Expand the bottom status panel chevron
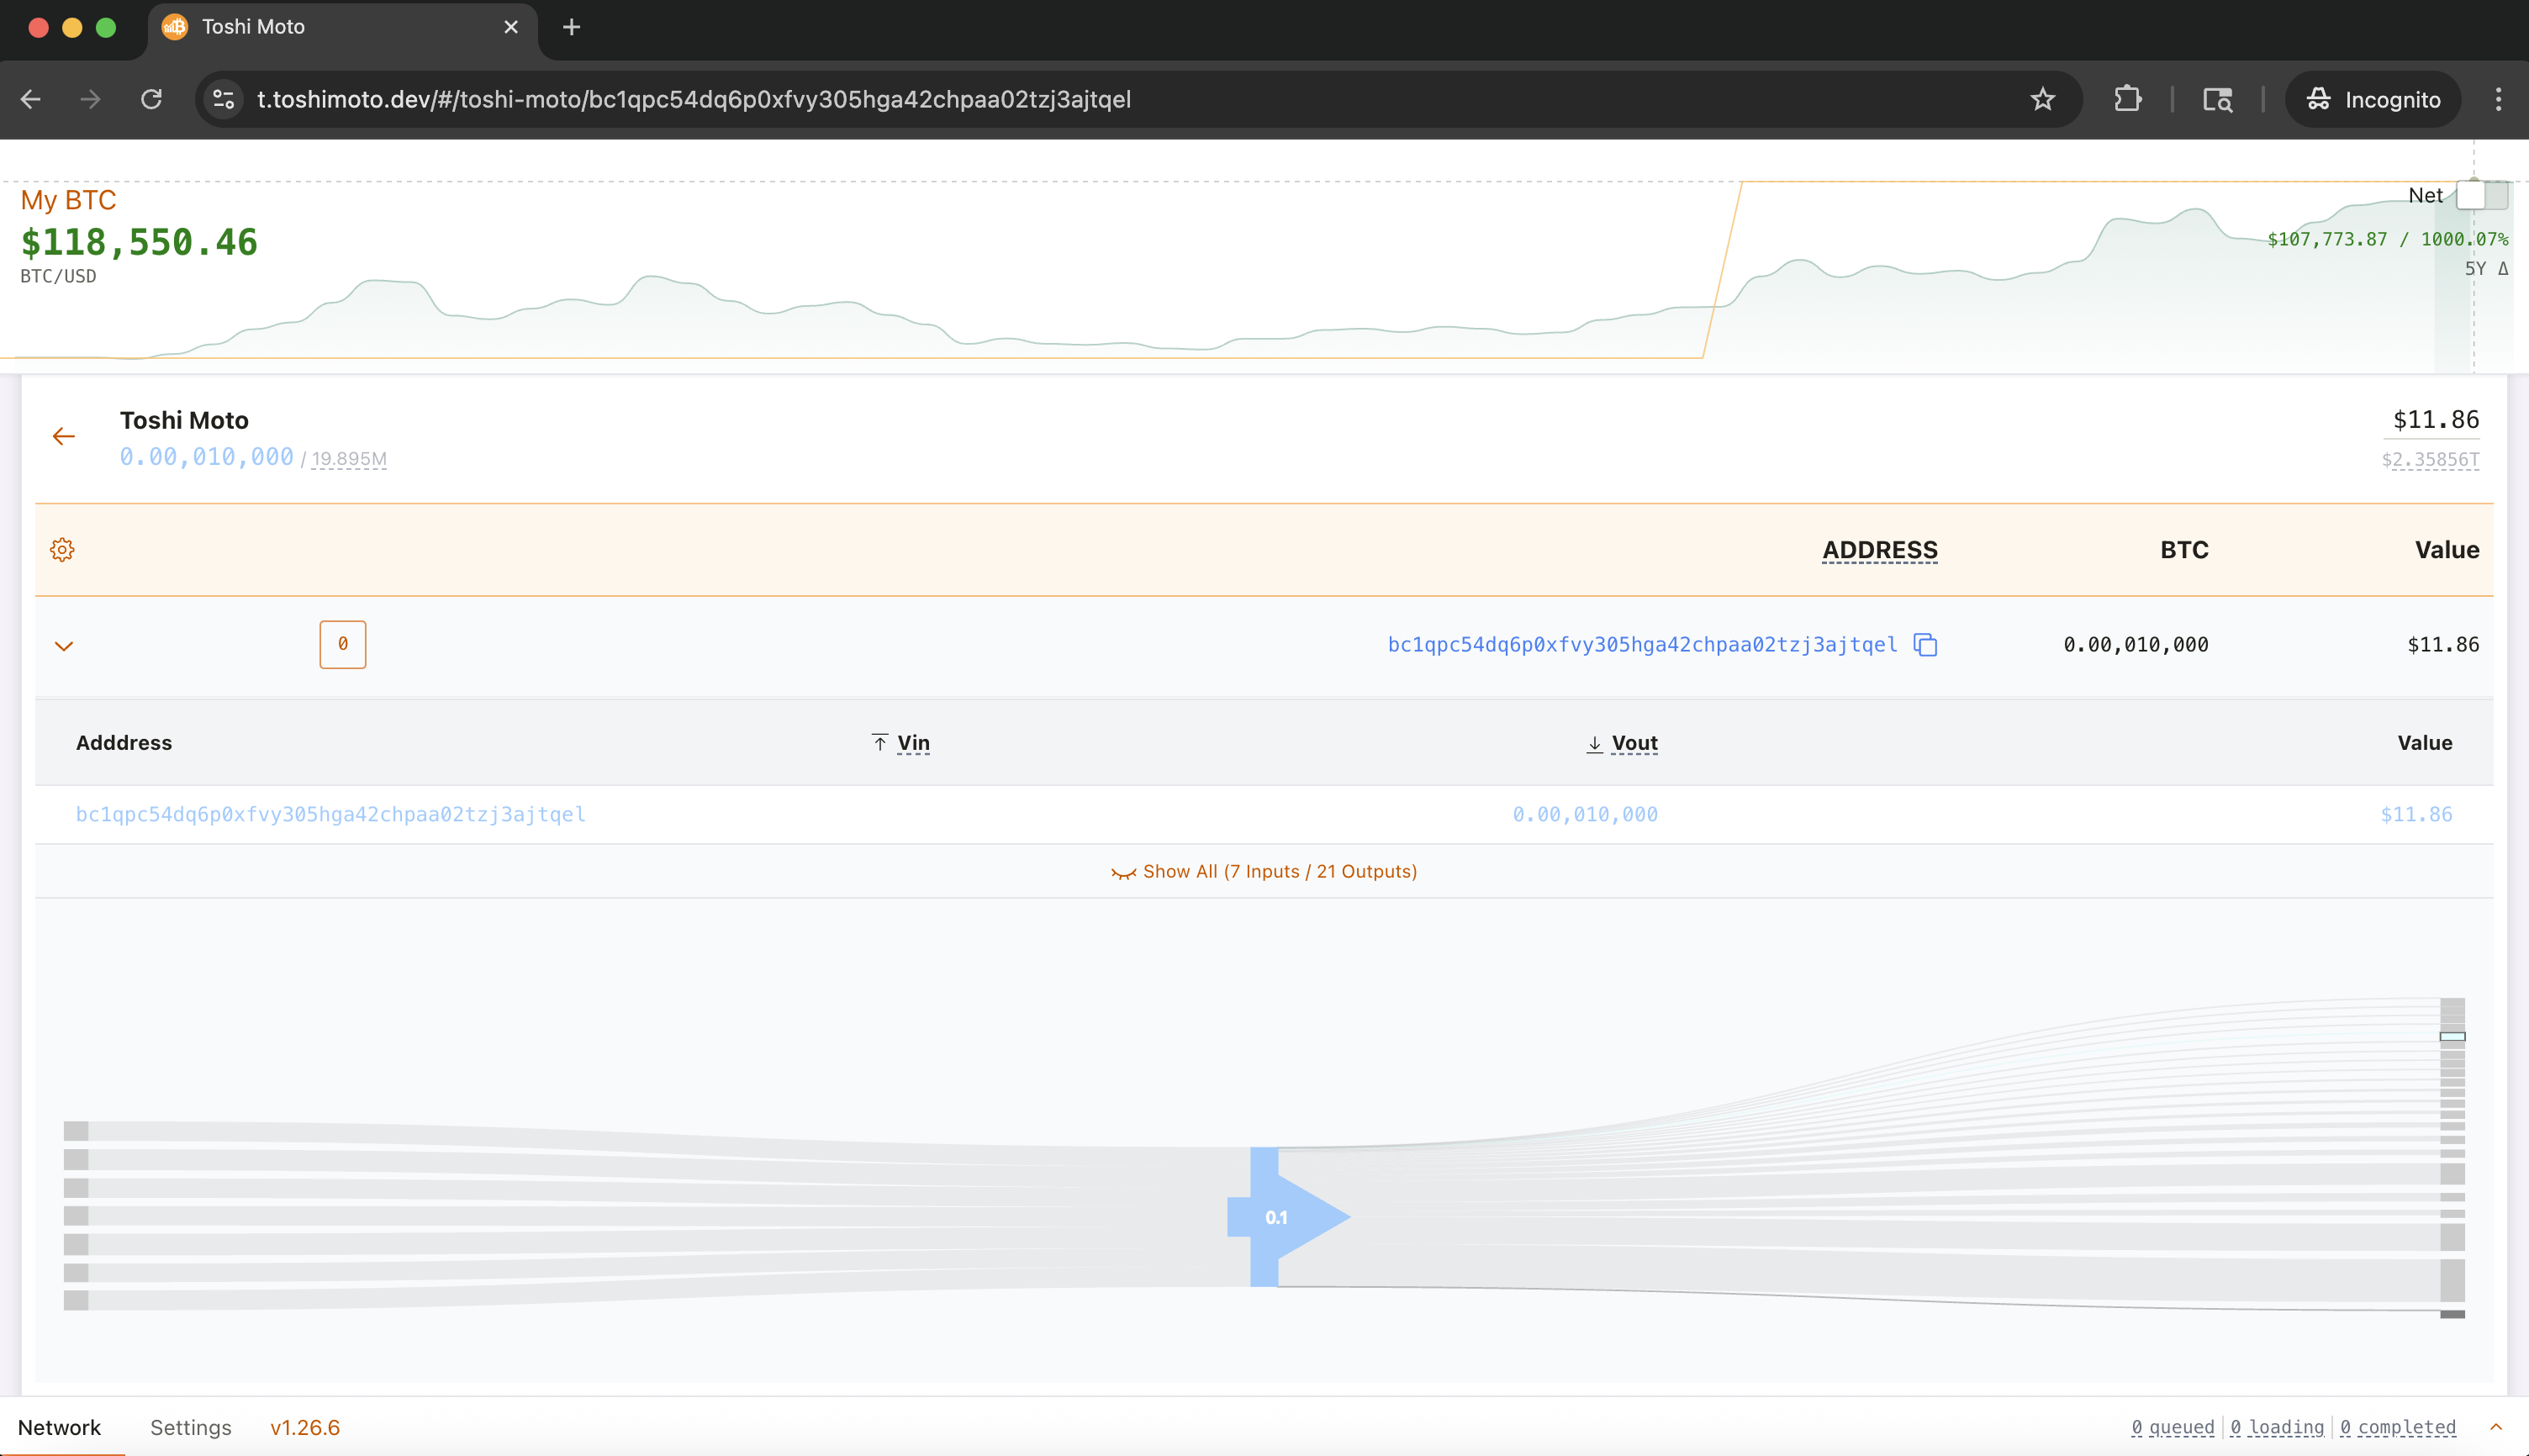 coord(2495,1427)
